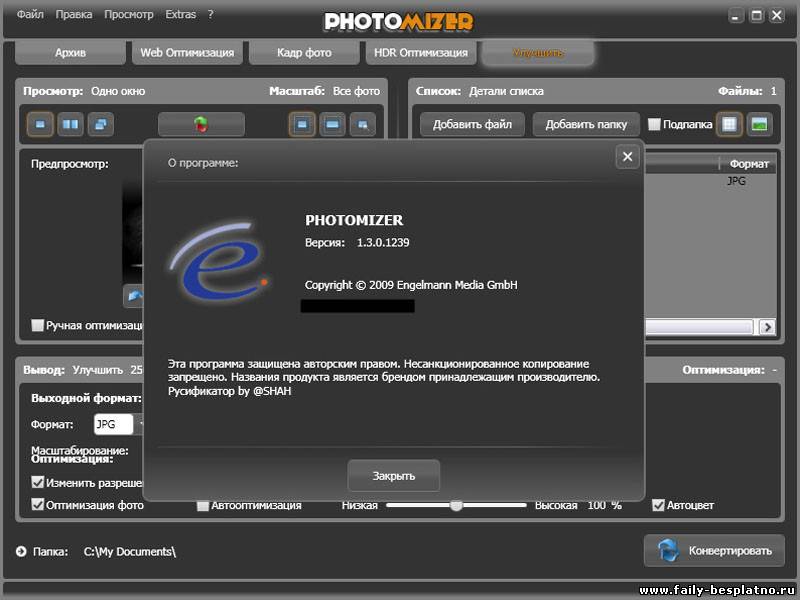This screenshot has height=600, width=800.
Task: Click version number 1.3.0.1239
Action: tap(383, 242)
